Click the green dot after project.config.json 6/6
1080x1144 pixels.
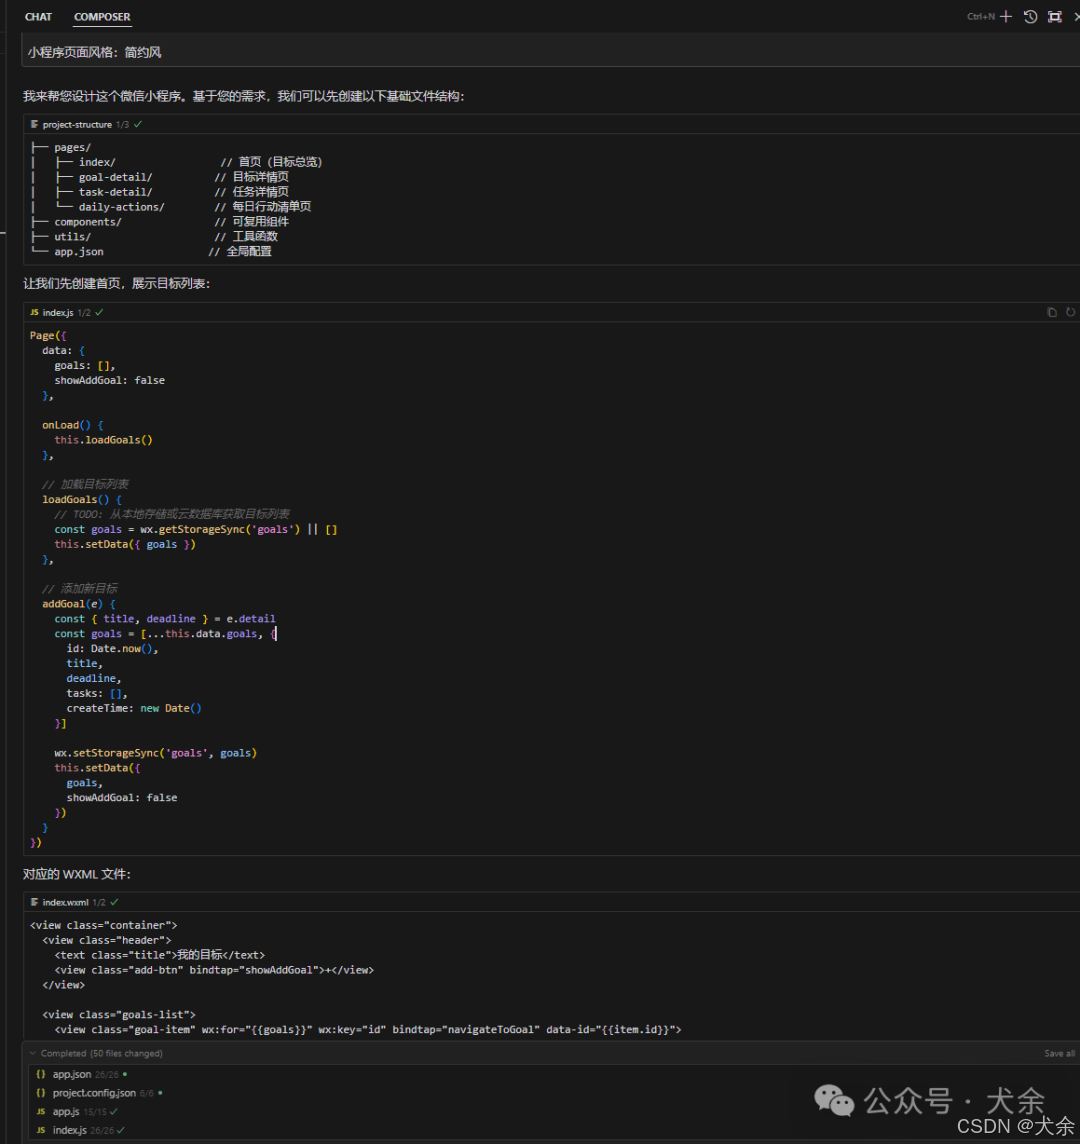click(x=160, y=1093)
